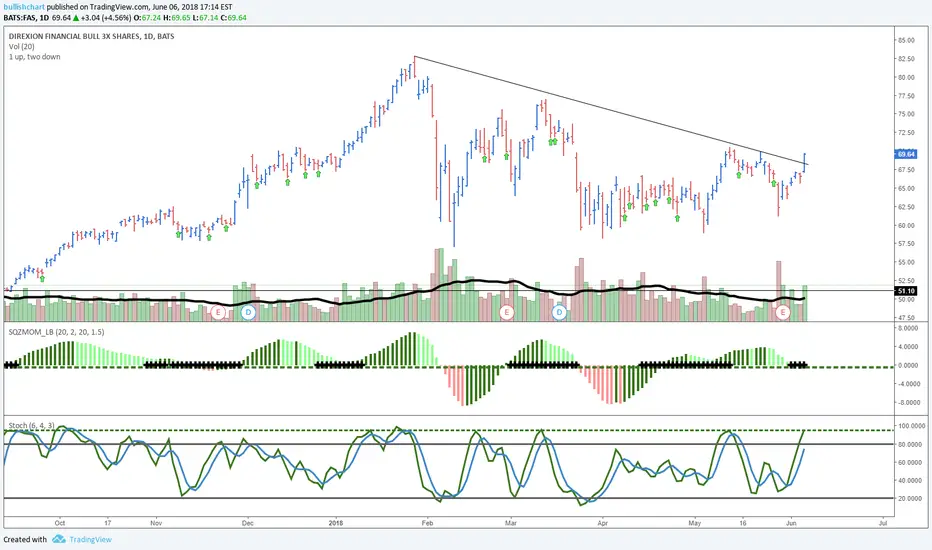Click the May date label on time axis
932x550 pixels.
pos(695,523)
